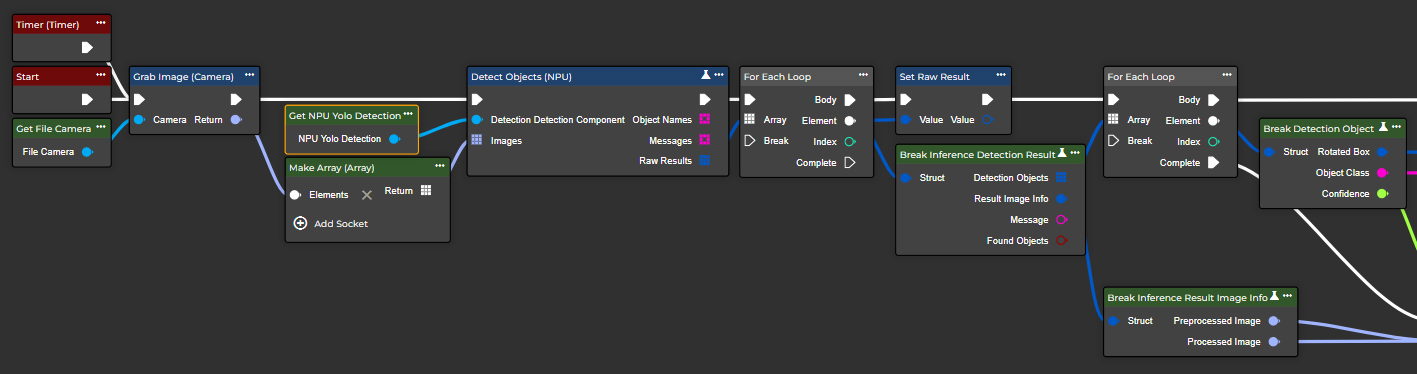
Task: Click the experimental flask icon on Detect Objects
Action: click(705, 75)
